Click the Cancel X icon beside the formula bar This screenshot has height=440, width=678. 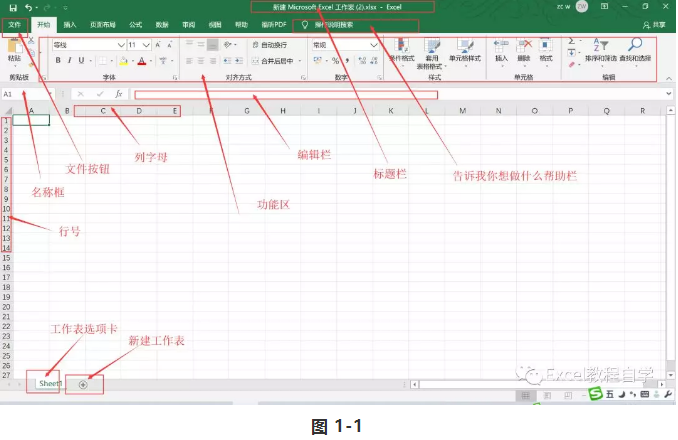[x=80, y=94]
